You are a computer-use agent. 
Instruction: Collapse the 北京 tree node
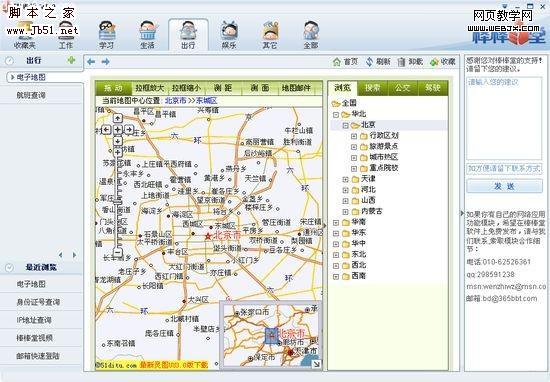(x=346, y=125)
